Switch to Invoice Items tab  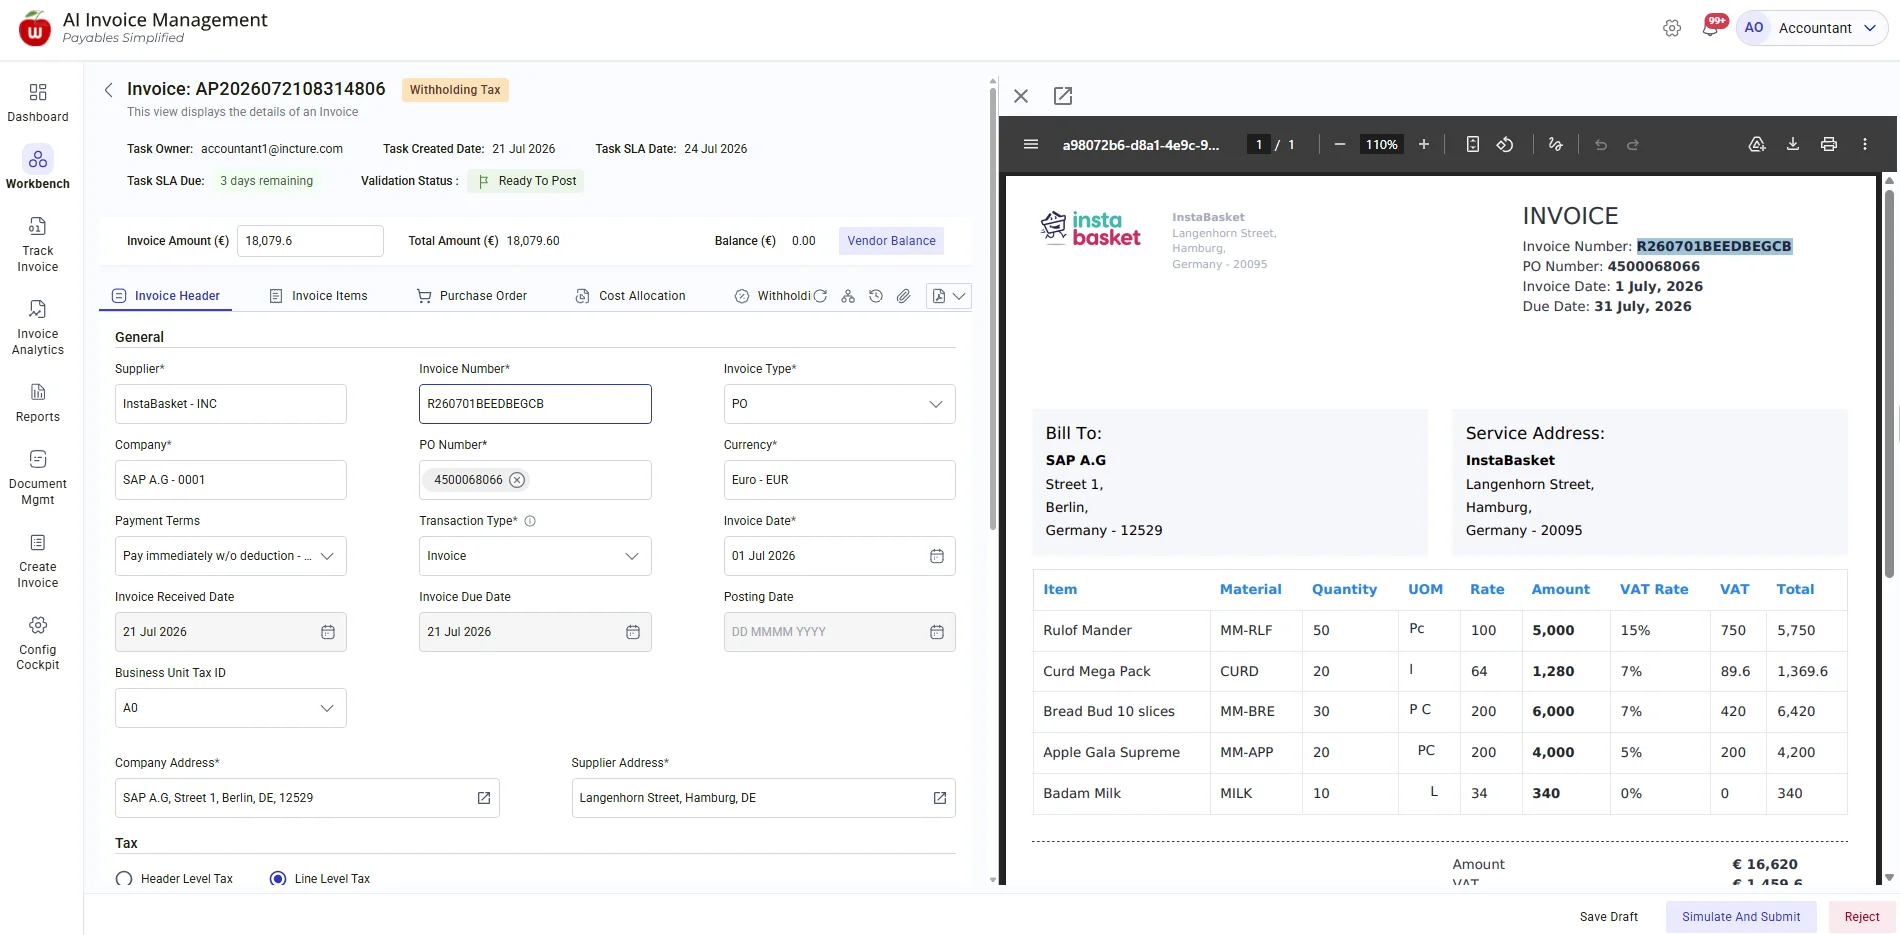(319, 296)
